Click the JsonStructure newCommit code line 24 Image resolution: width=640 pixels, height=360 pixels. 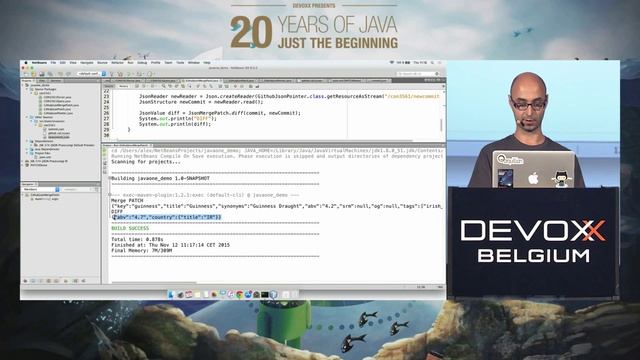click(201, 102)
